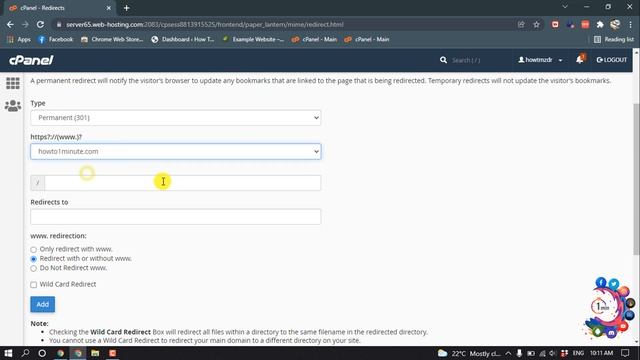Select Only redirect with www.

tap(33, 249)
